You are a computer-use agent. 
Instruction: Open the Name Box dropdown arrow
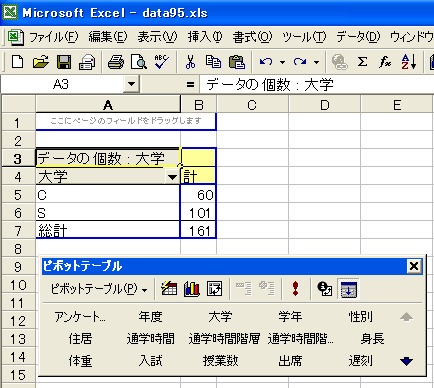click(x=131, y=84)
